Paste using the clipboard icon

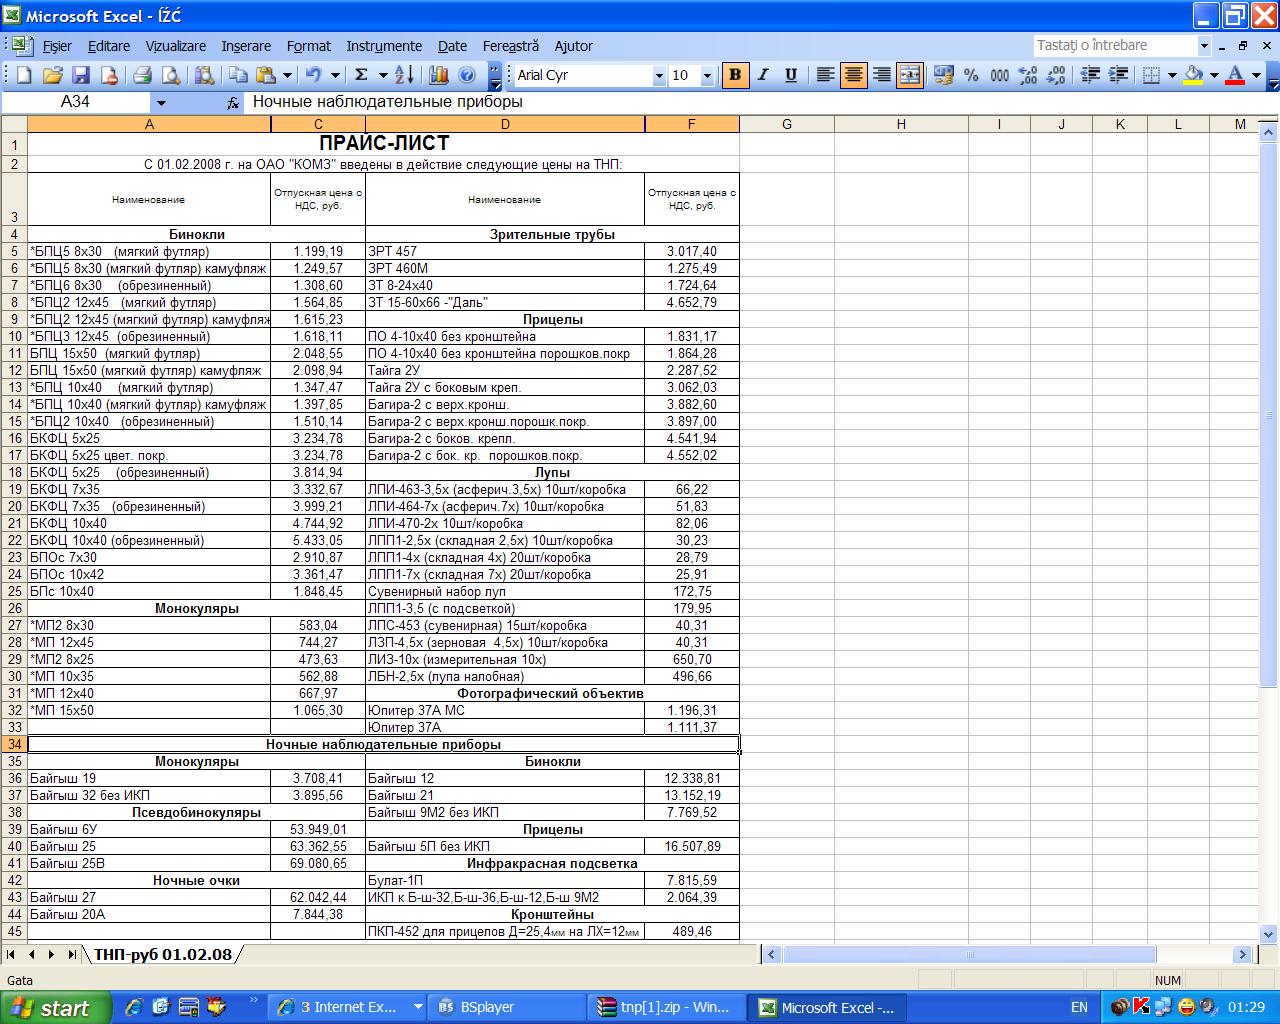pyautogui.click(x=266, y=75)
